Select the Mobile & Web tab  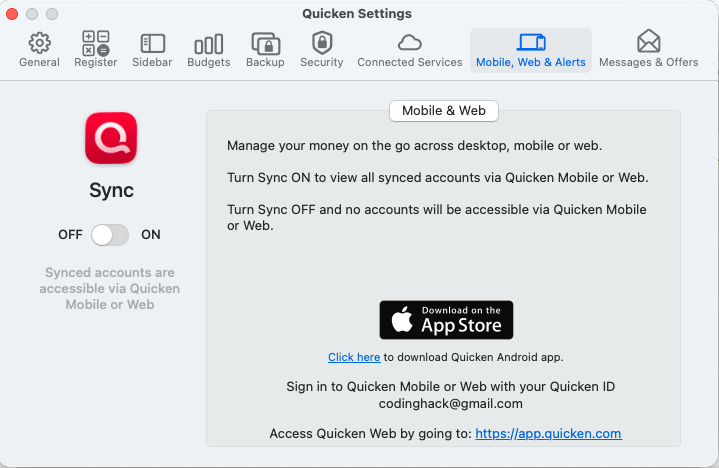tap(443, 111)
